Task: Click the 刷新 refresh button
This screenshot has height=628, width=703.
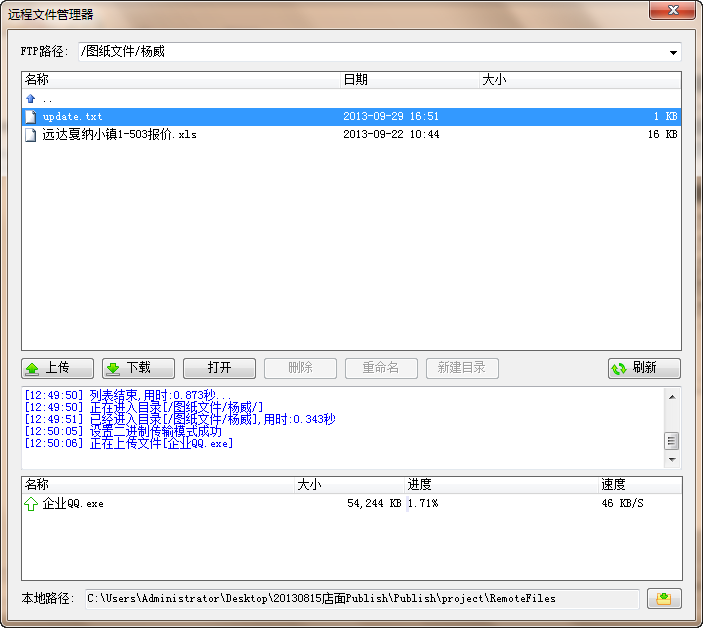Action: click(x=644, y=368)
